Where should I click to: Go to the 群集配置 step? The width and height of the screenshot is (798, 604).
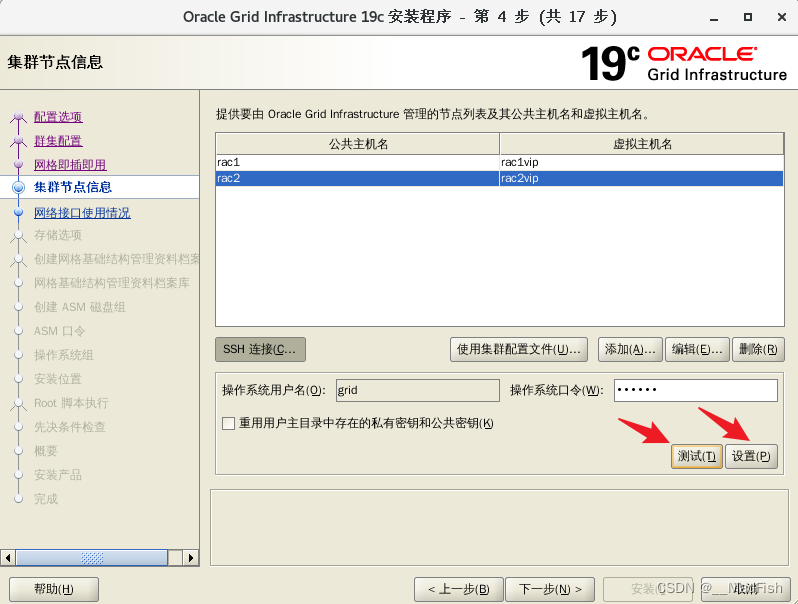58,141
